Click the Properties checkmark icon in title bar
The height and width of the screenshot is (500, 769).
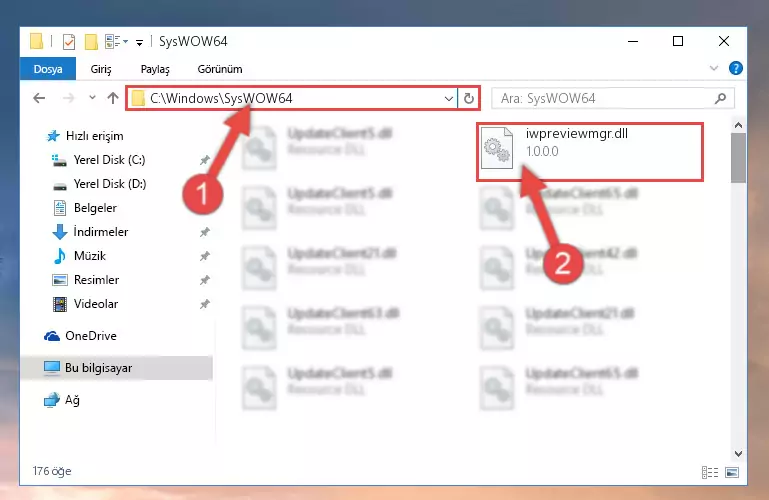point(69,42)
